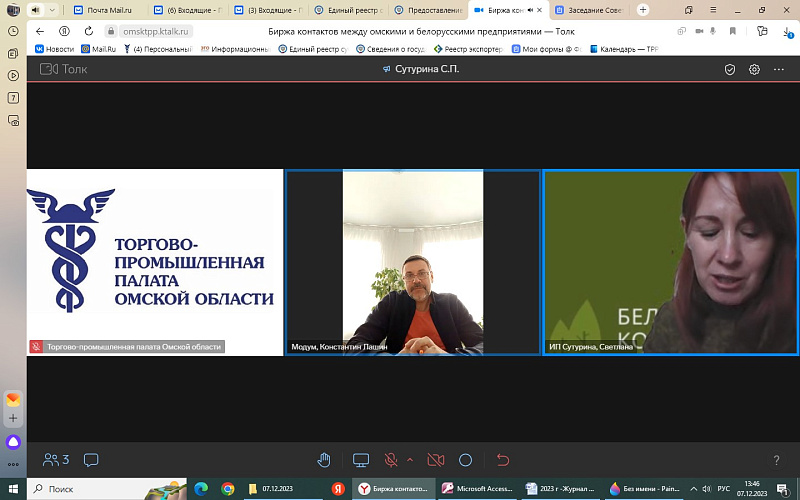The height and width of the screenshot is (500, 800).
Task: Open the sidebar tab counter 7 icon
Action: pos(13,97)
